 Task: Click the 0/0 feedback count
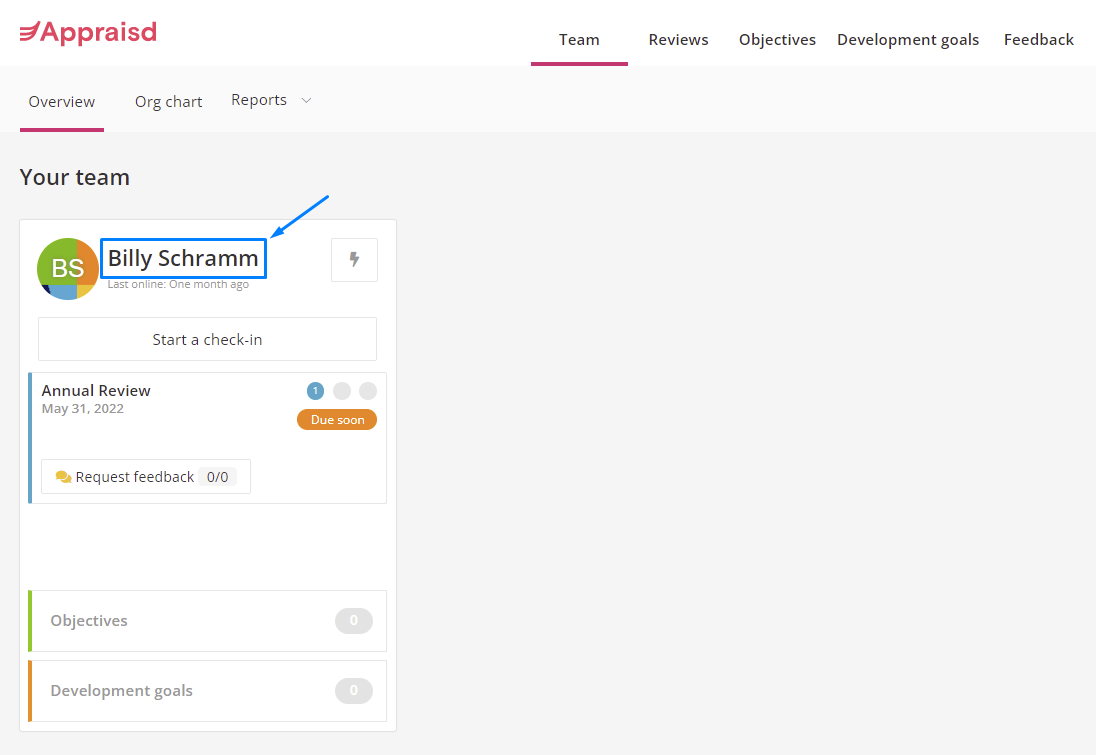click(x=217, y=477)
